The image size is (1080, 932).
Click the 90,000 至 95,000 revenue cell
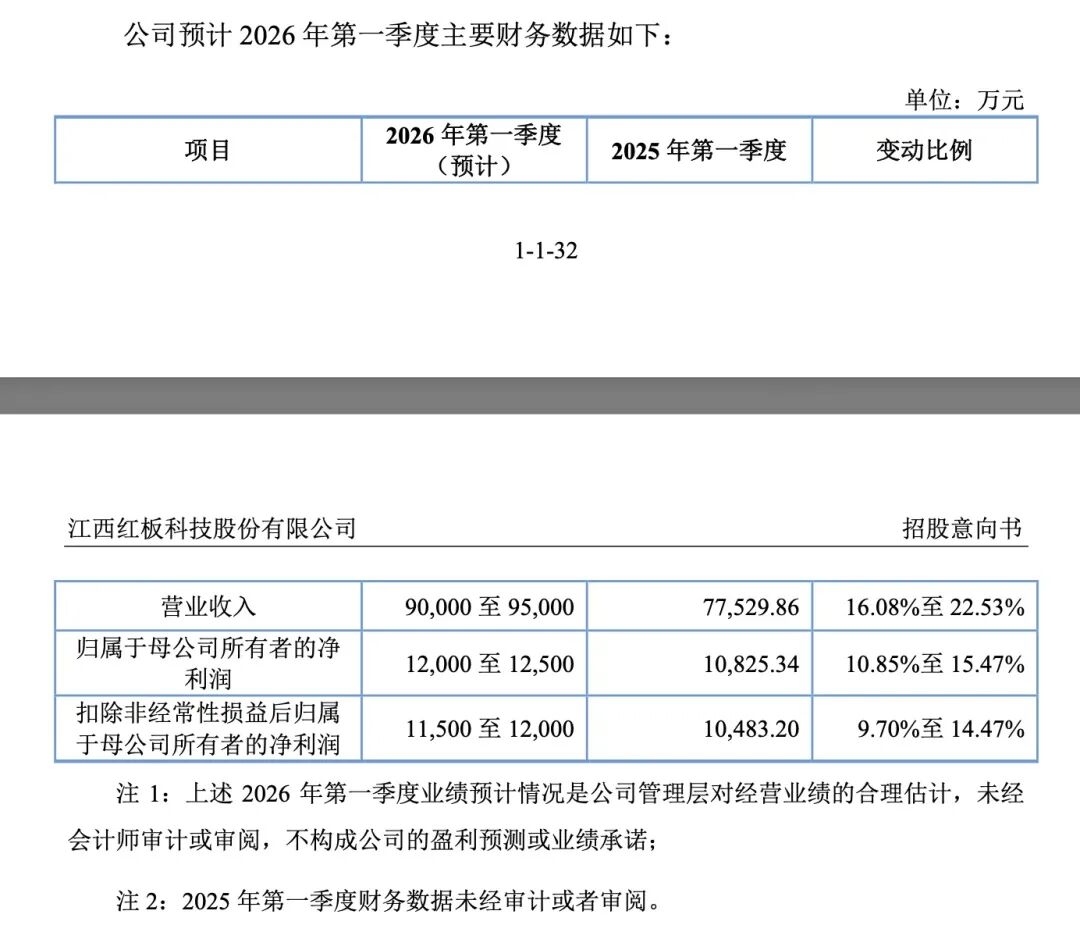point(490,607)
